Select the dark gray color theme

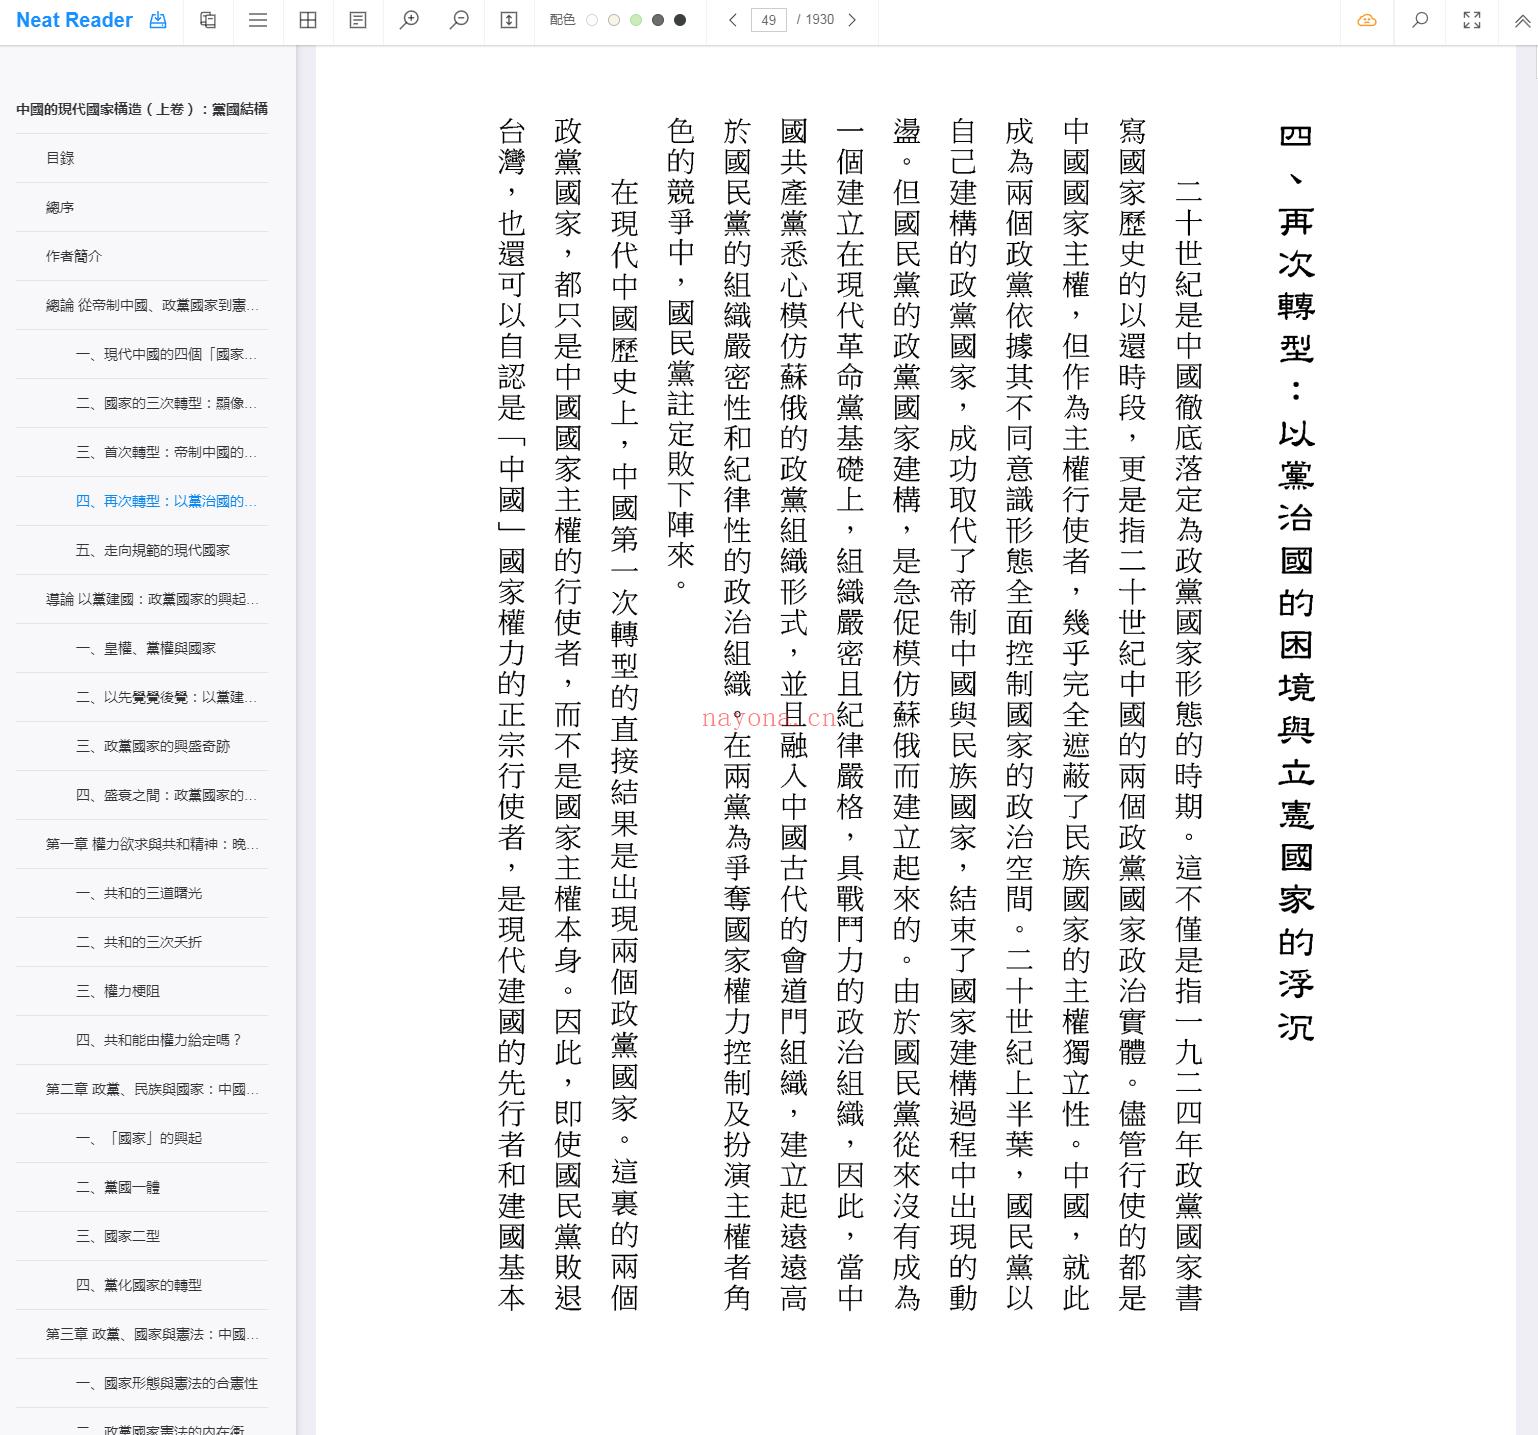658,20
